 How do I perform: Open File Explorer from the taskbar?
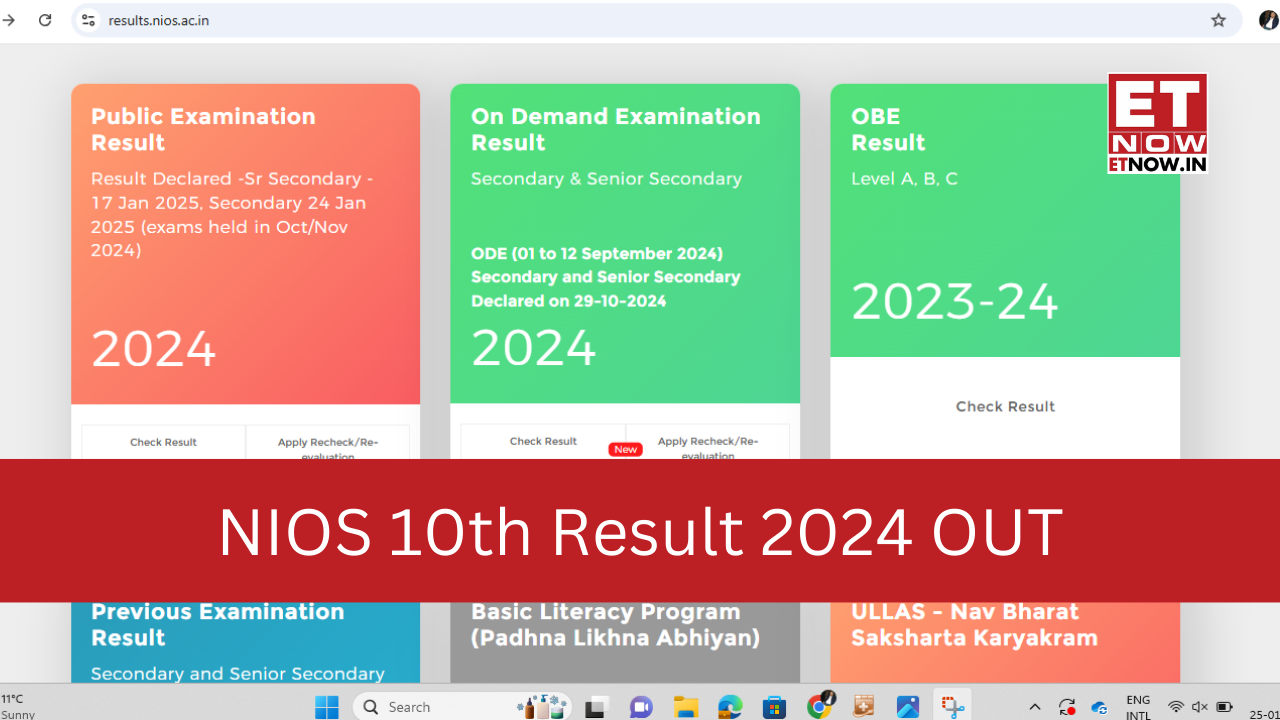685,706
